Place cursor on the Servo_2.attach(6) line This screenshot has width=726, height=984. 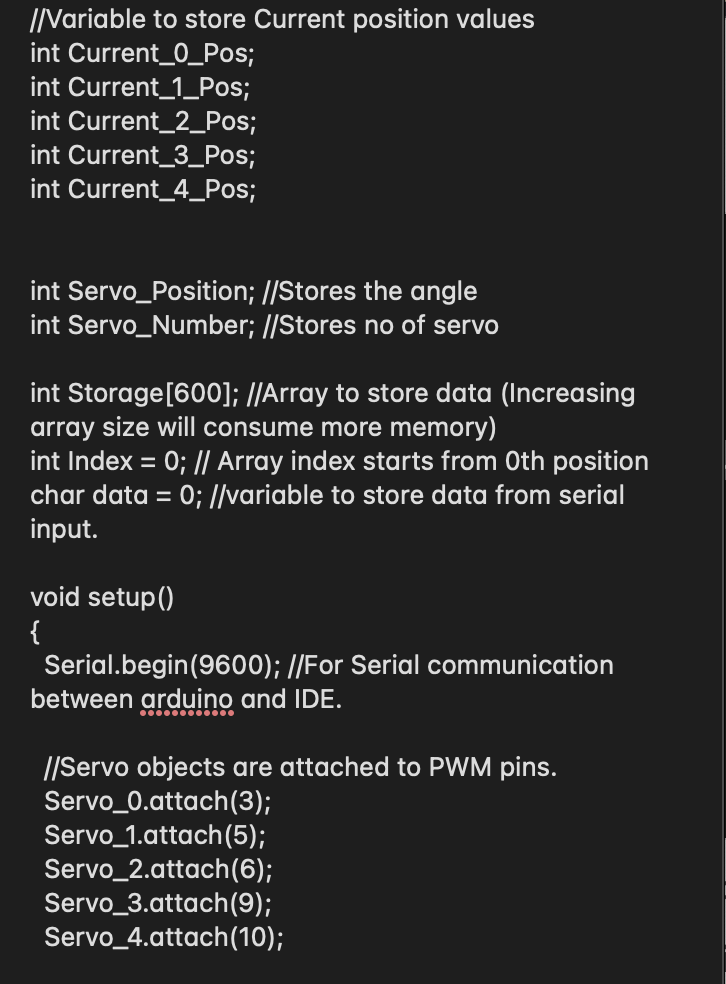159,869
